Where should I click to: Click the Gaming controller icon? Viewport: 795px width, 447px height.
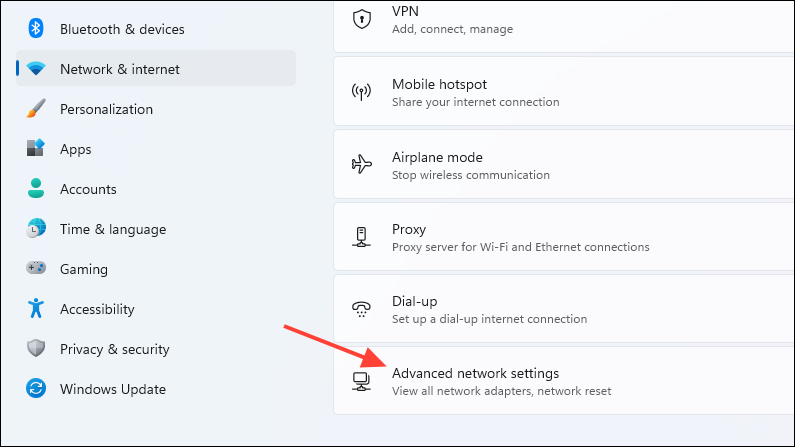pos(35,268)
